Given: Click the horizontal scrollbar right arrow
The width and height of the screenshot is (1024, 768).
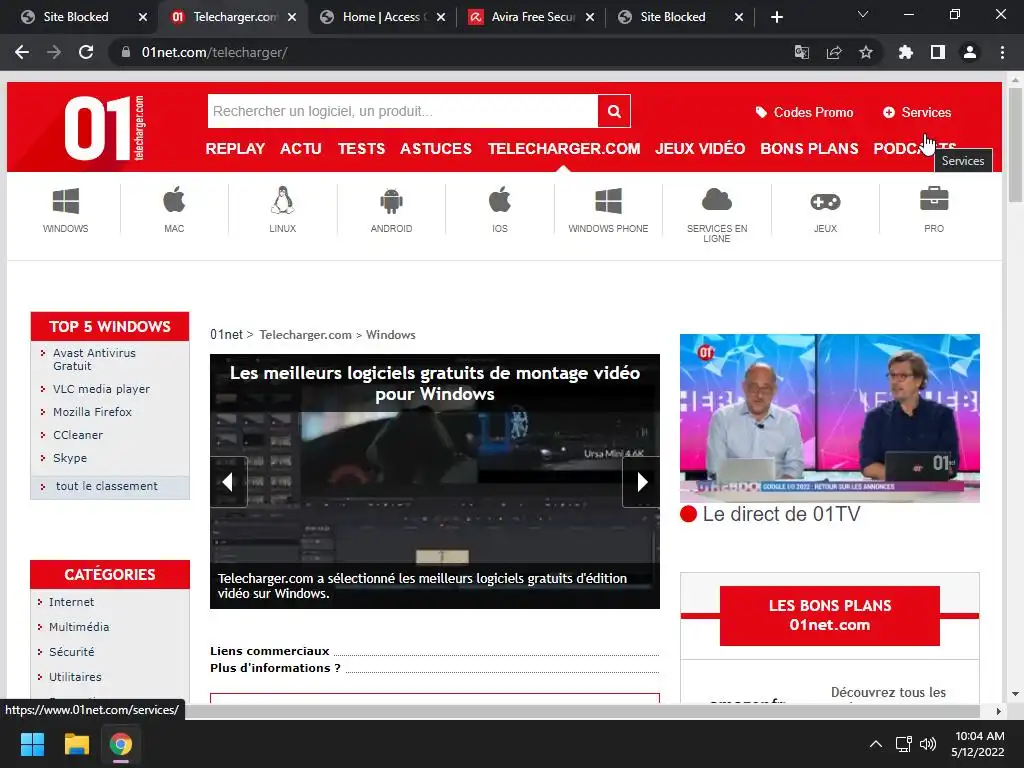Looking at the screenshot, I should [x=999, y=711].
